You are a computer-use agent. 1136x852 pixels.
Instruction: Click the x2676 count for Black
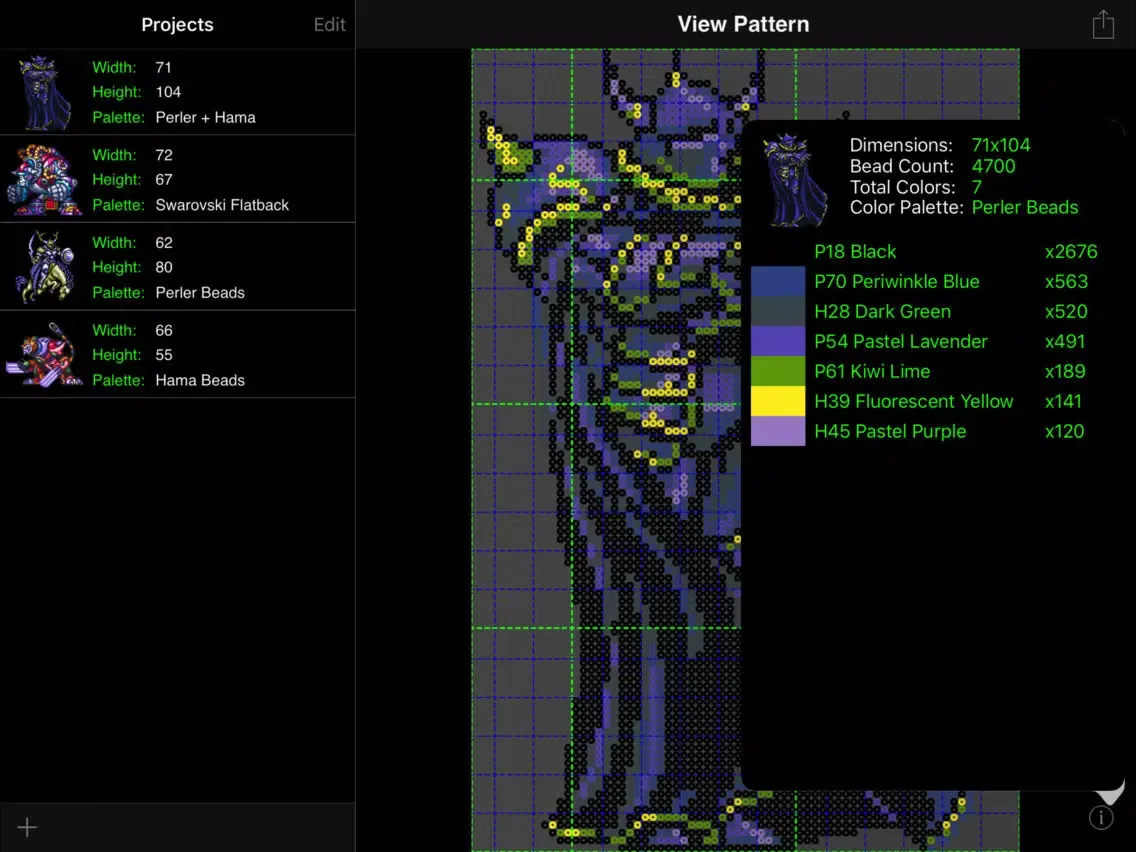[1071, 251]
